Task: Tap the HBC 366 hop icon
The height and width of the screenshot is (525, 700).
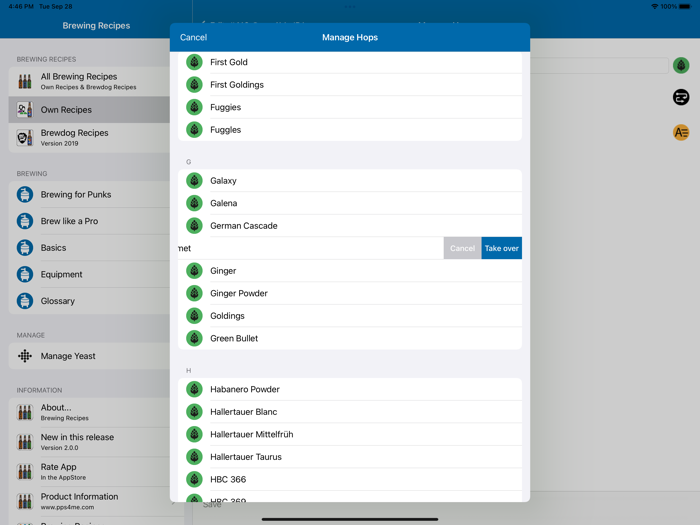Action: click(x=194, y=479)
